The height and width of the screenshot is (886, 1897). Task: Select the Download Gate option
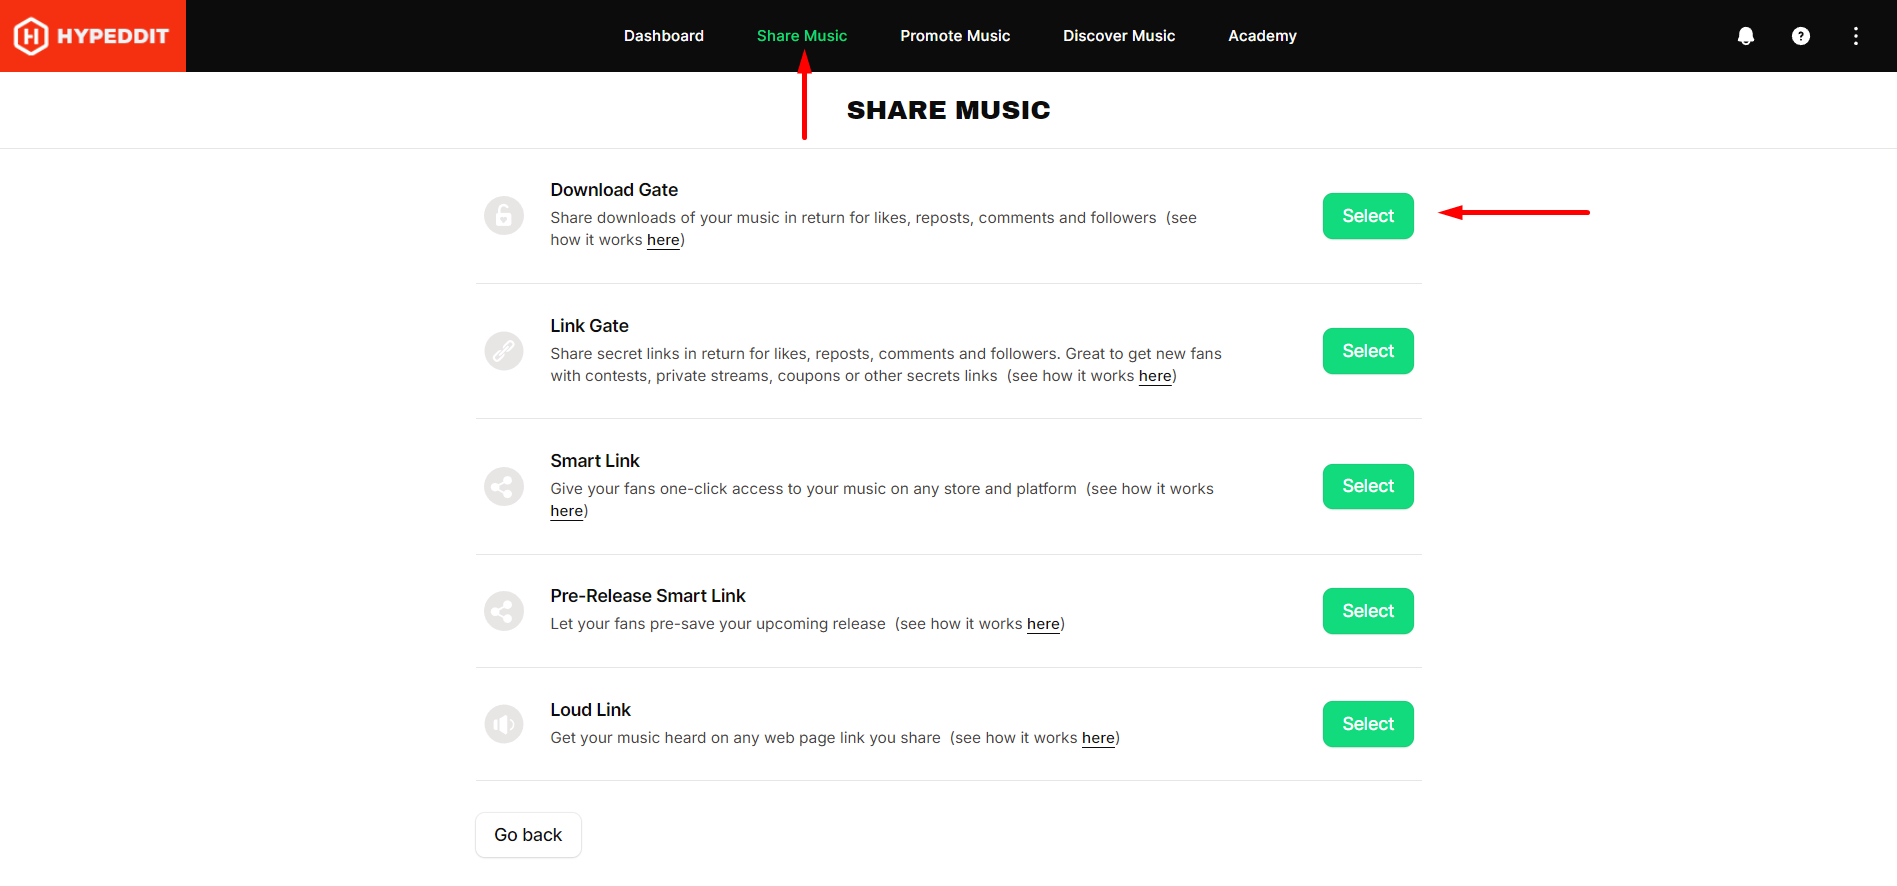pyautogui.click(x=1368, y=216)
